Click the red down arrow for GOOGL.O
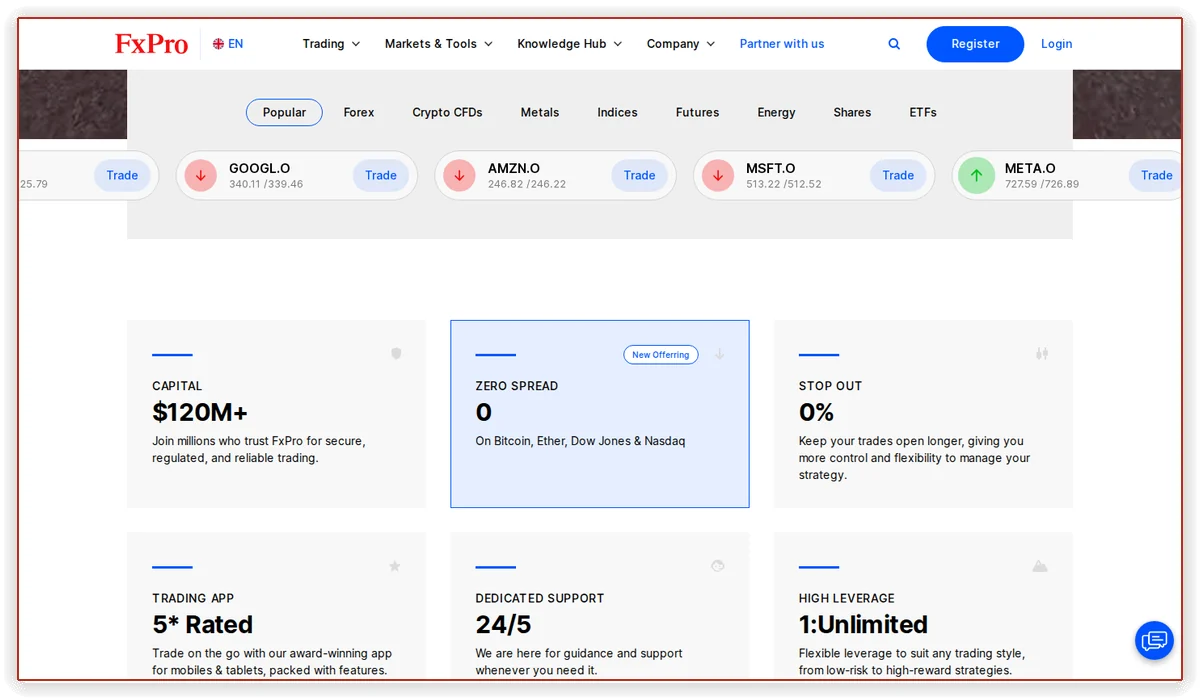The width and height of the screenshot is (1200, 698). click(x=201, y=176)
